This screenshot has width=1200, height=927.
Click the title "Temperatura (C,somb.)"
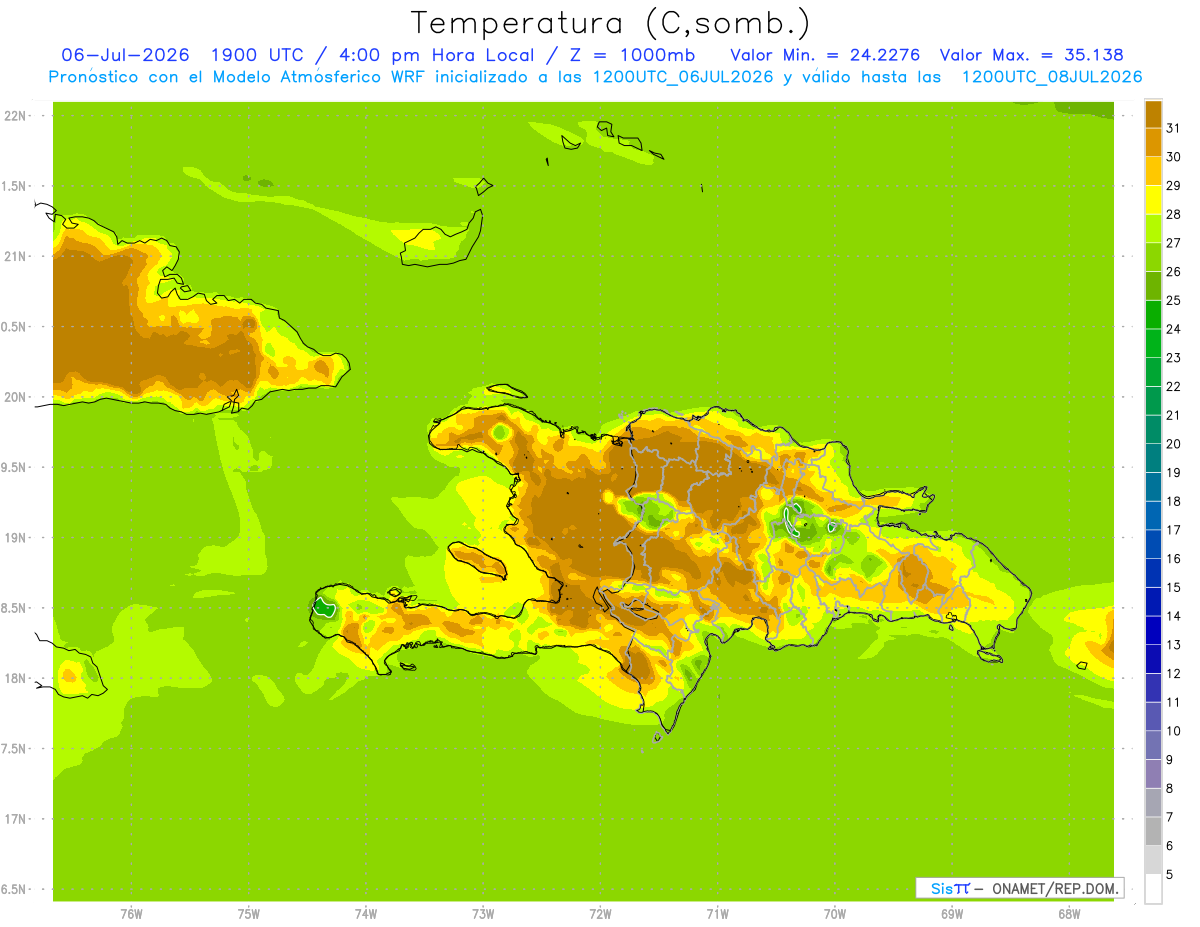pos(610,22)
